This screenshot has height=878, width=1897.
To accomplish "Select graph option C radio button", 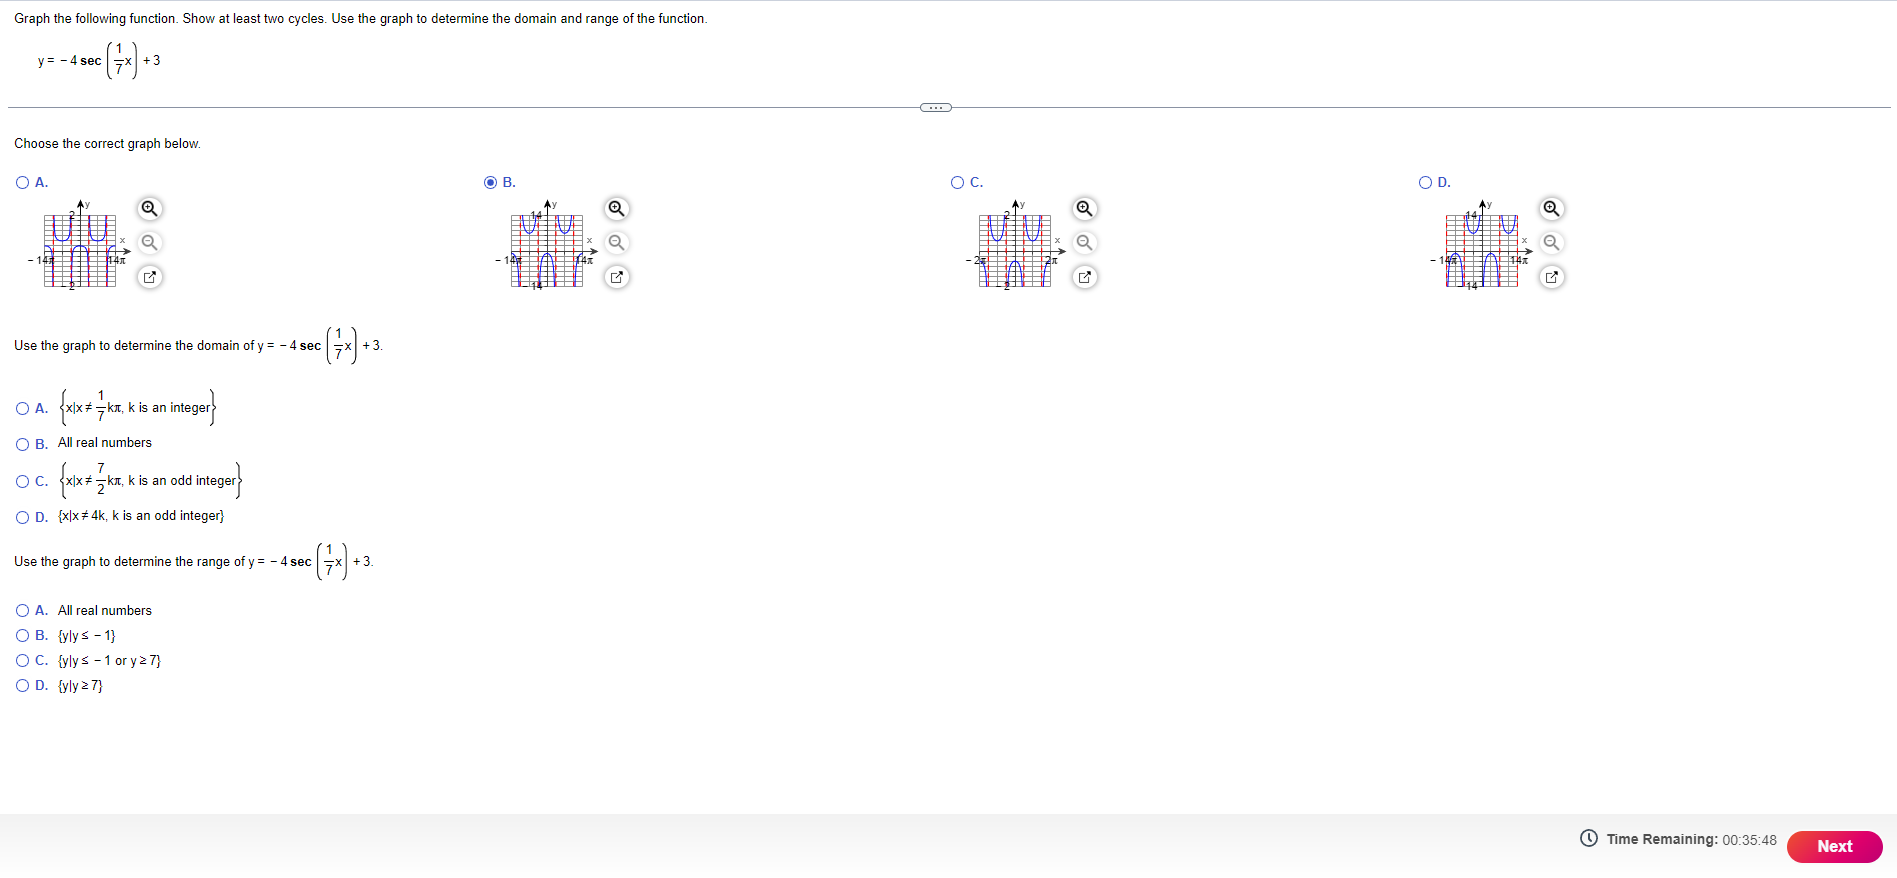I will click(x=958, y=182).
